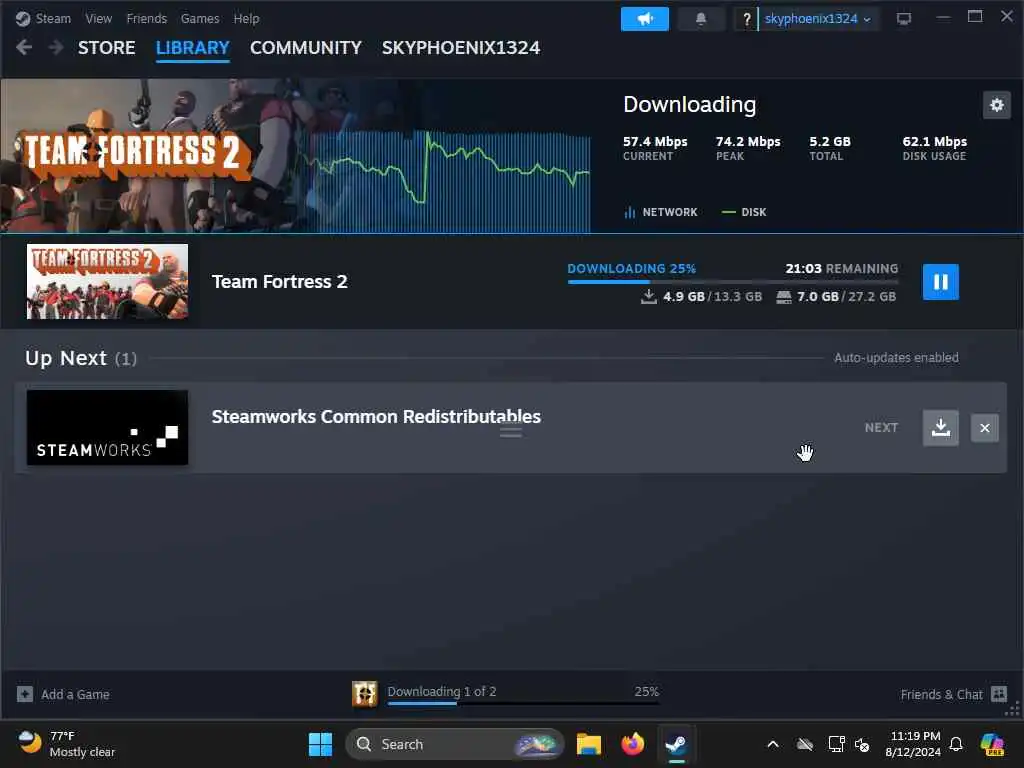Open the View menu
The width and height of the screenshot is (1024, 768).
(99, 18)
